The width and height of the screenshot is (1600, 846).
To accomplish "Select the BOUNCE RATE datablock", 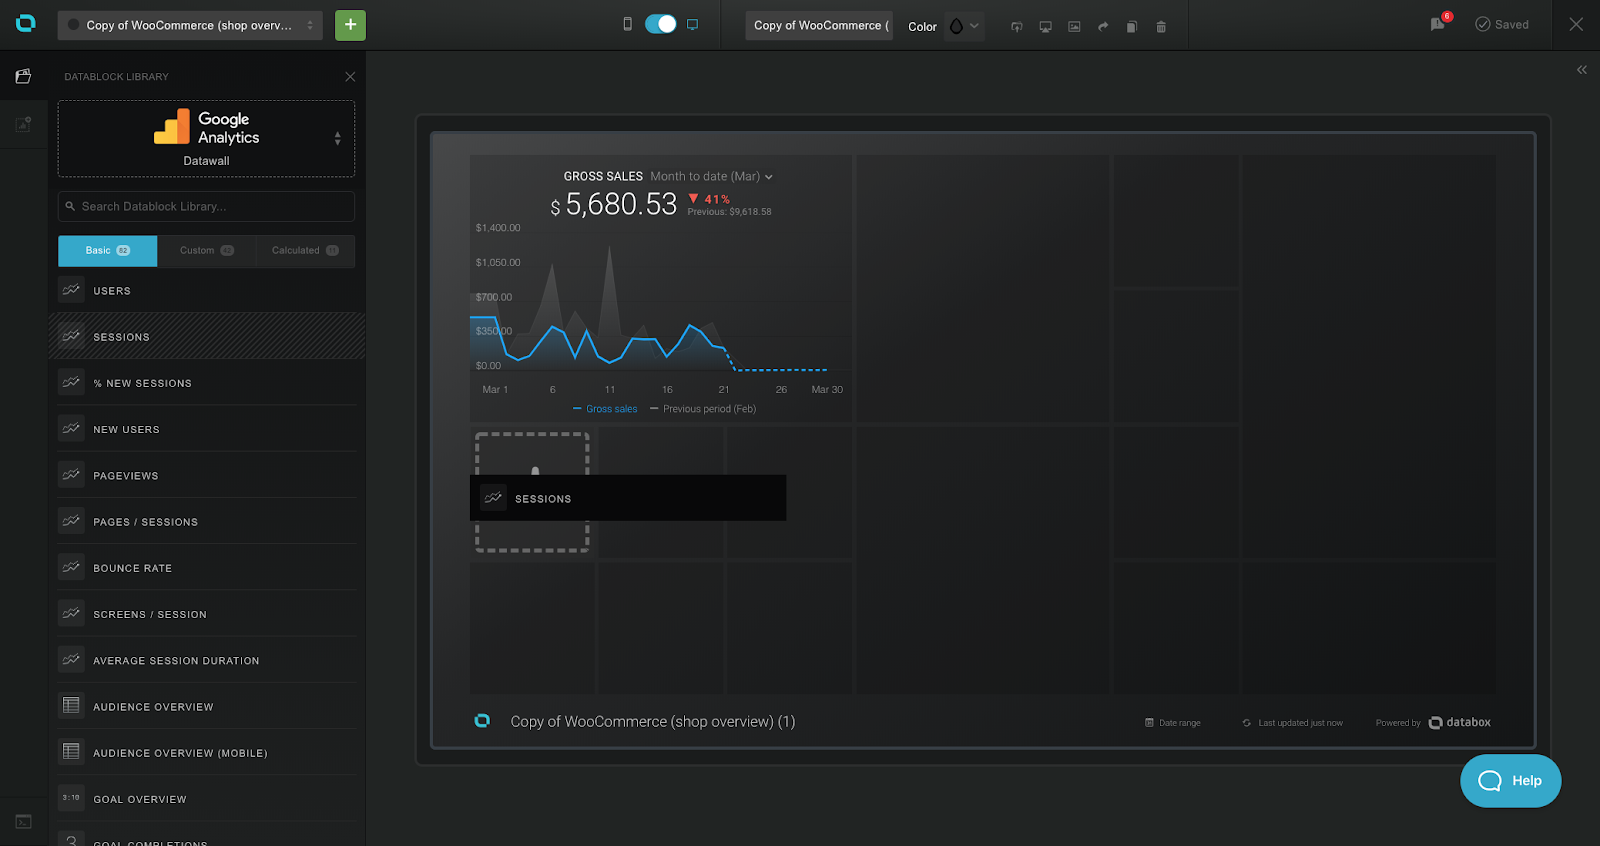I will click(x=206, y=568).
